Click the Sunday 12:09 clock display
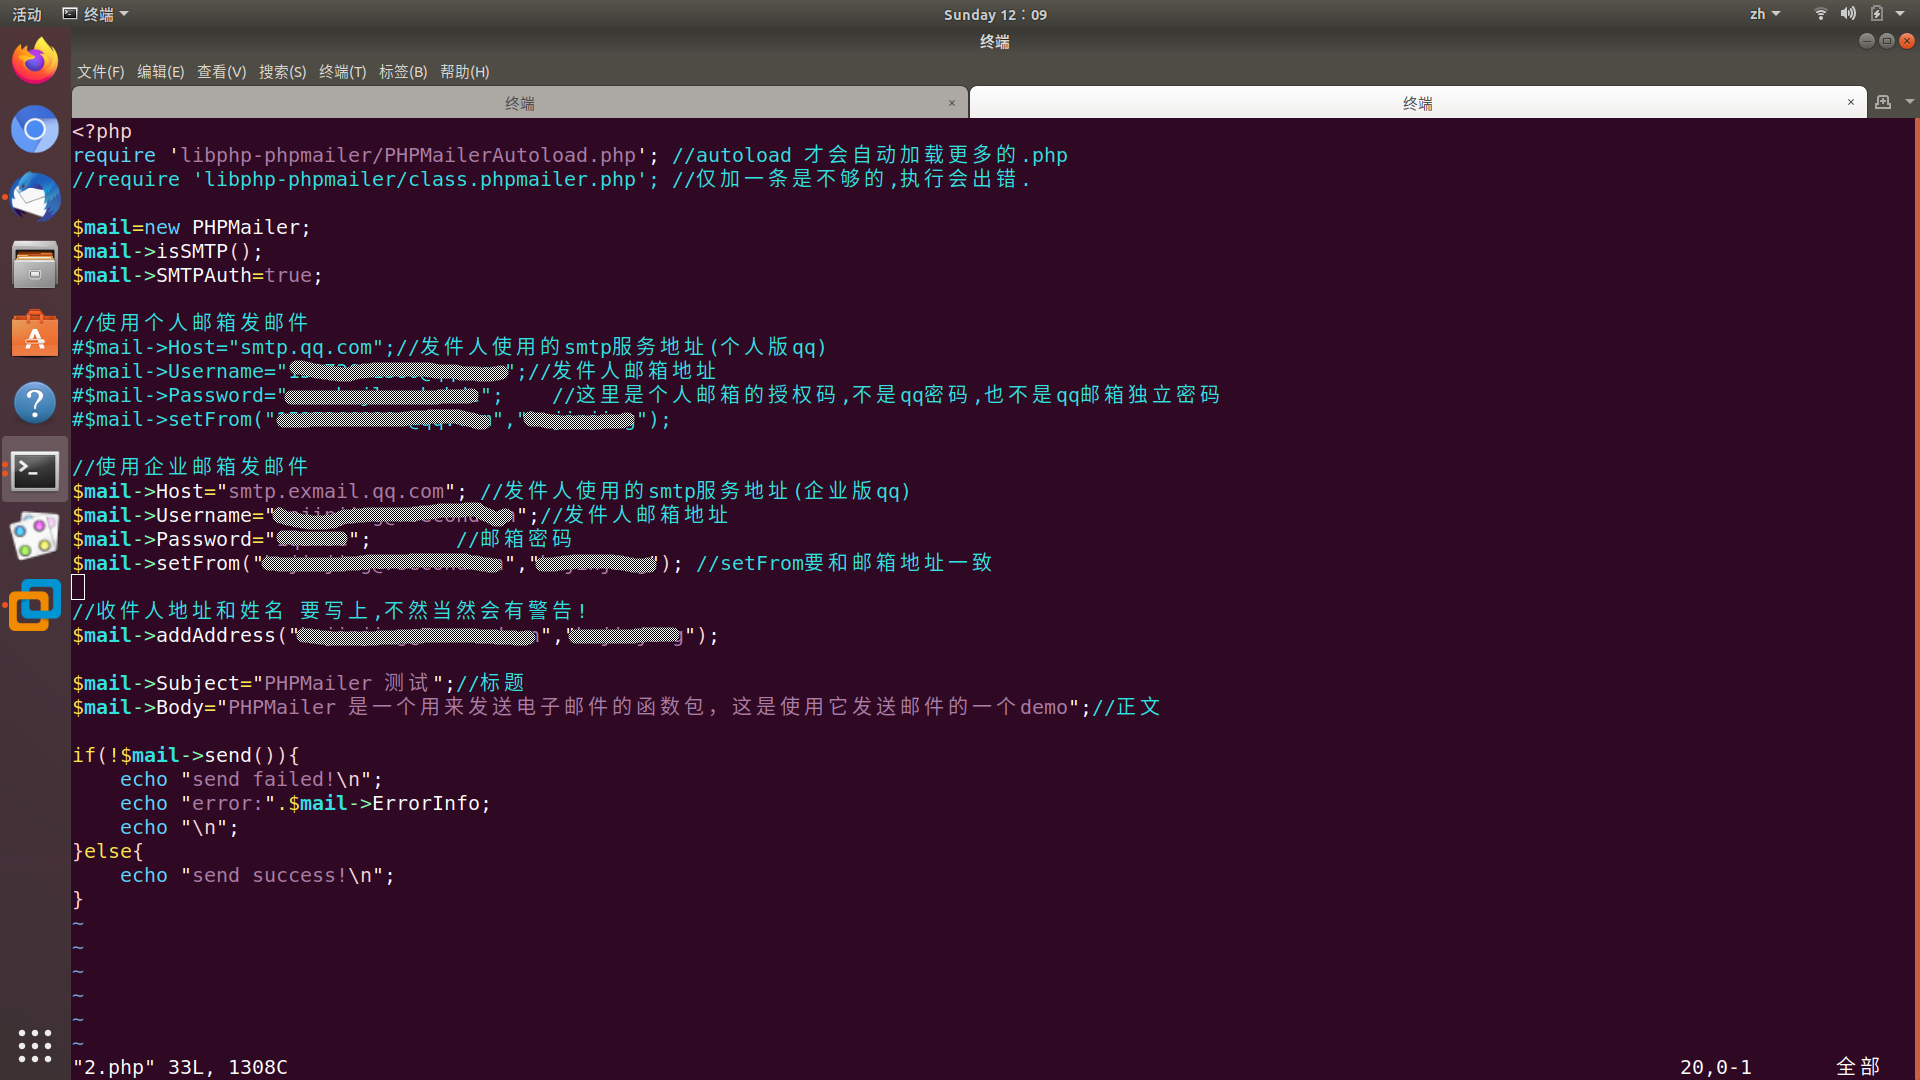This screenshot has height=1080, width=1920. [x=993, y=14]
